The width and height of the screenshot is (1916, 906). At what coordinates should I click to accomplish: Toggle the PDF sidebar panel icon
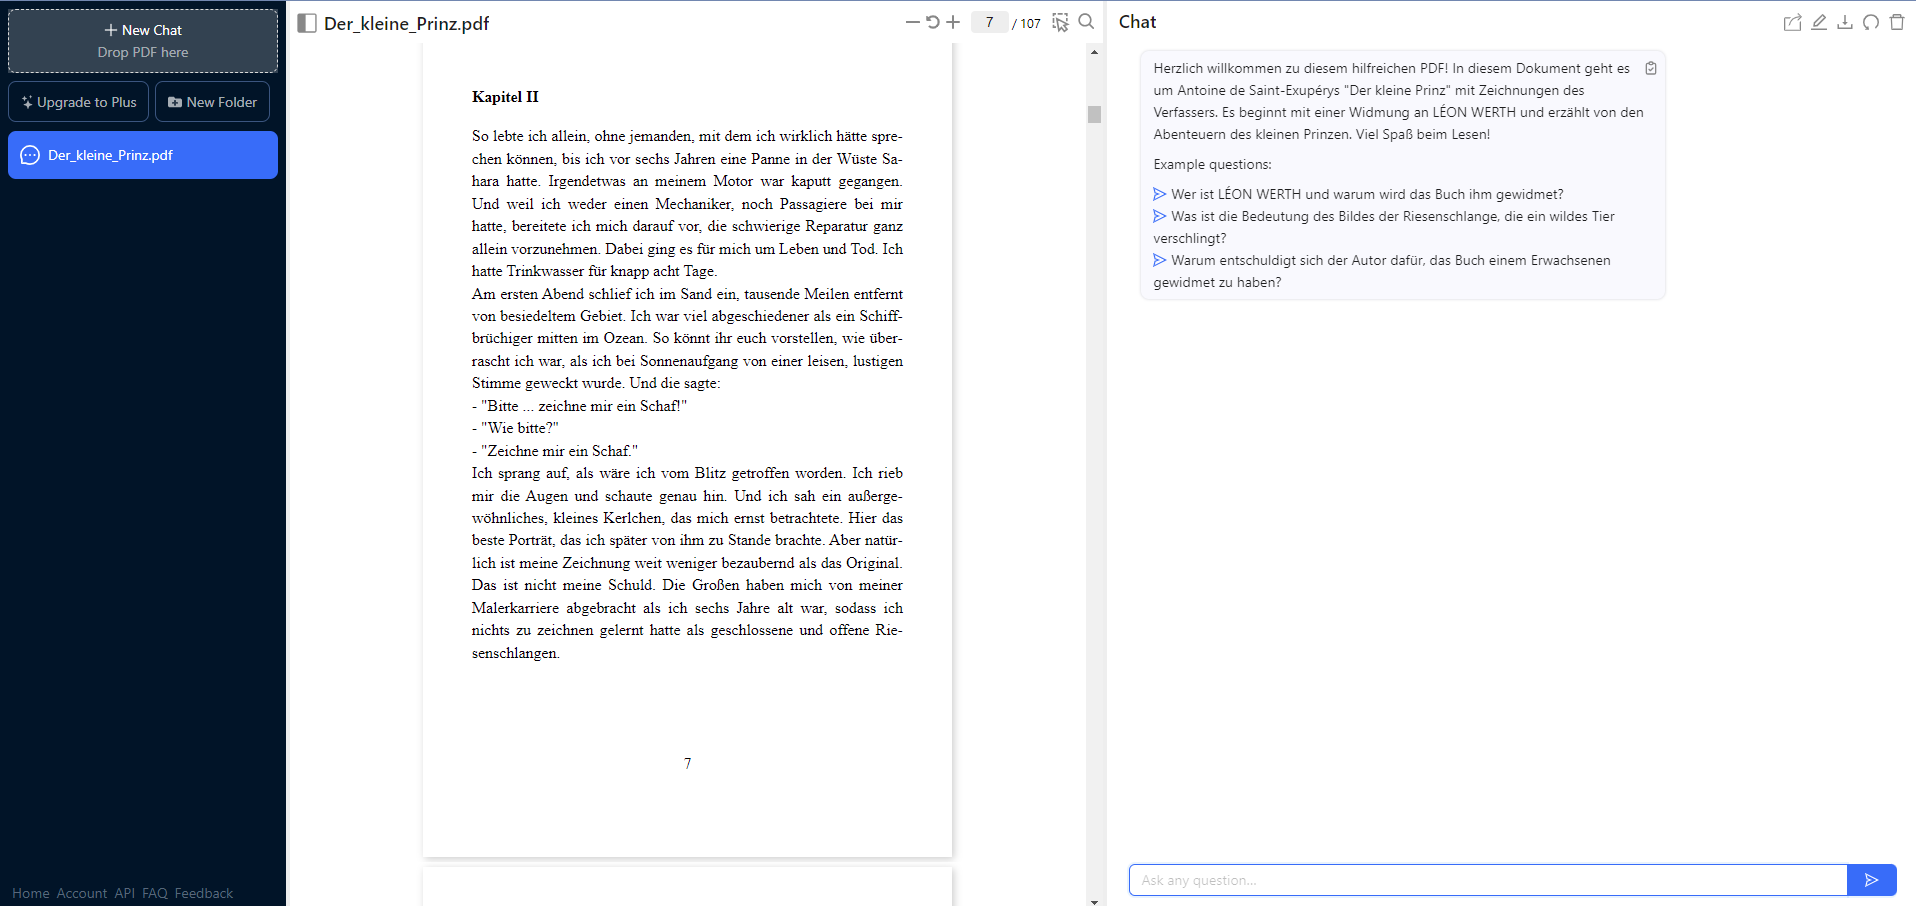tap(307, 23)
